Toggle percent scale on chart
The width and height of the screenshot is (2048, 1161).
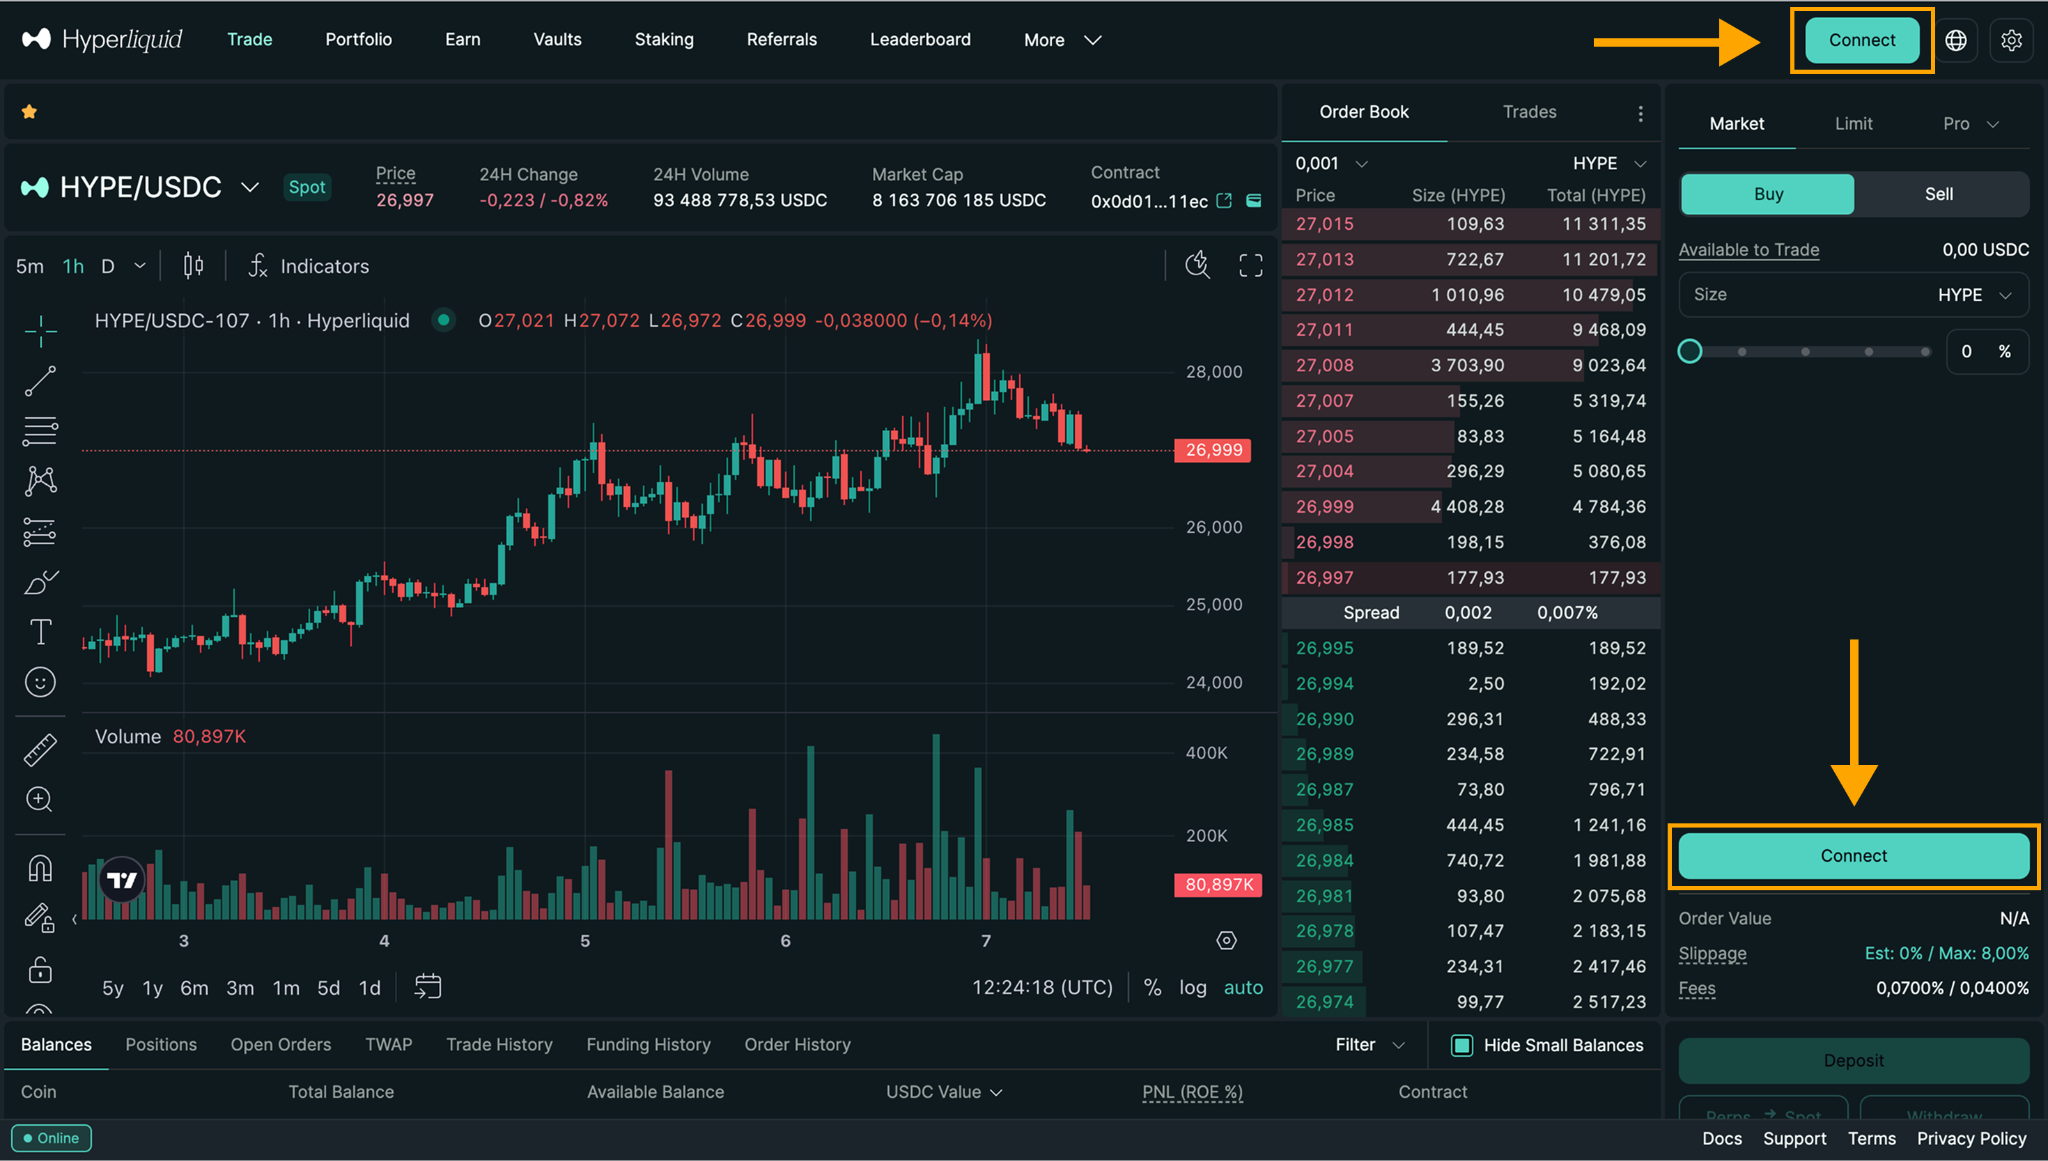click(1153, 987)
